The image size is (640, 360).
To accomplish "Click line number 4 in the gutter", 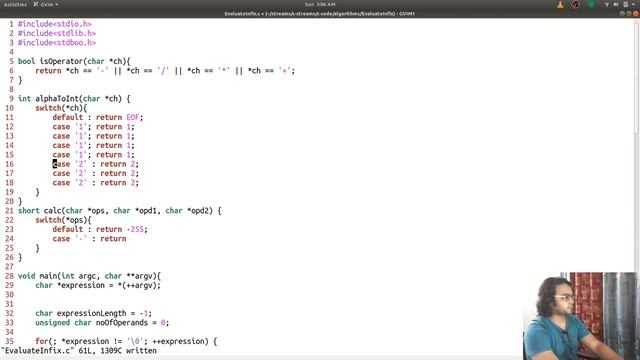I will pyautogui.click(x=11, y=52).
